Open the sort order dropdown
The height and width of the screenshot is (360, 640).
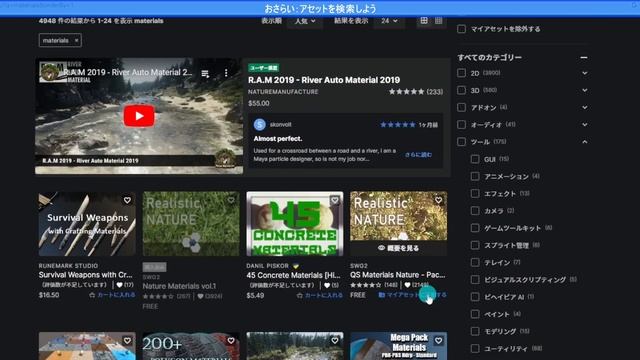click(305, 21)
